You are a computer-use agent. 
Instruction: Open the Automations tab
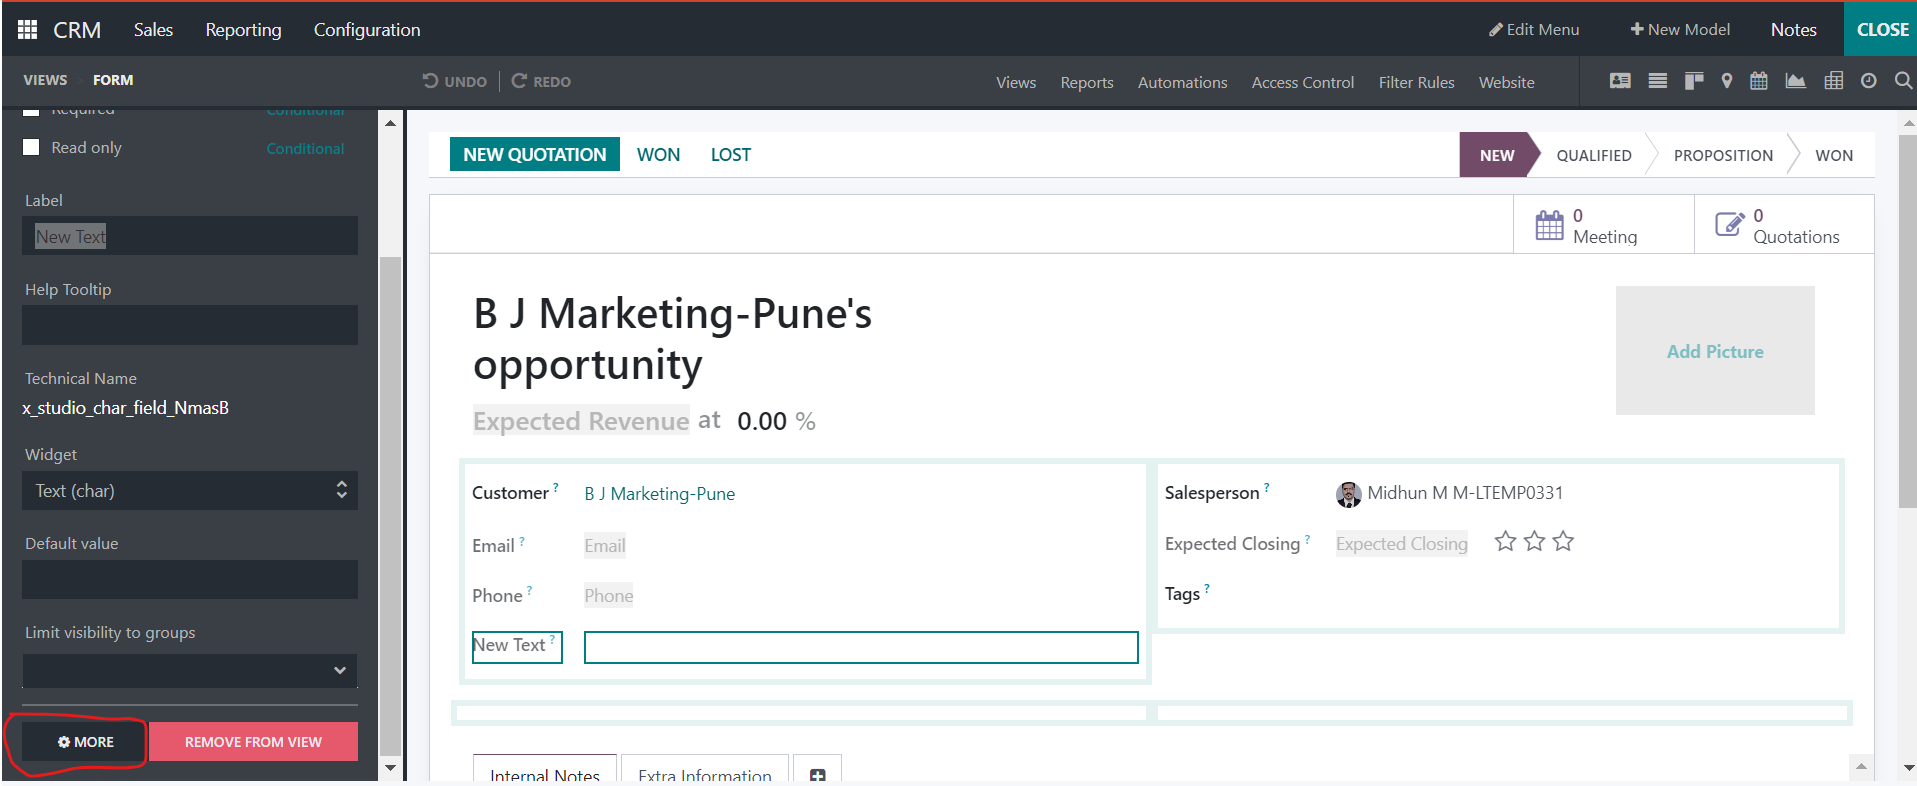coord(1182,82)
